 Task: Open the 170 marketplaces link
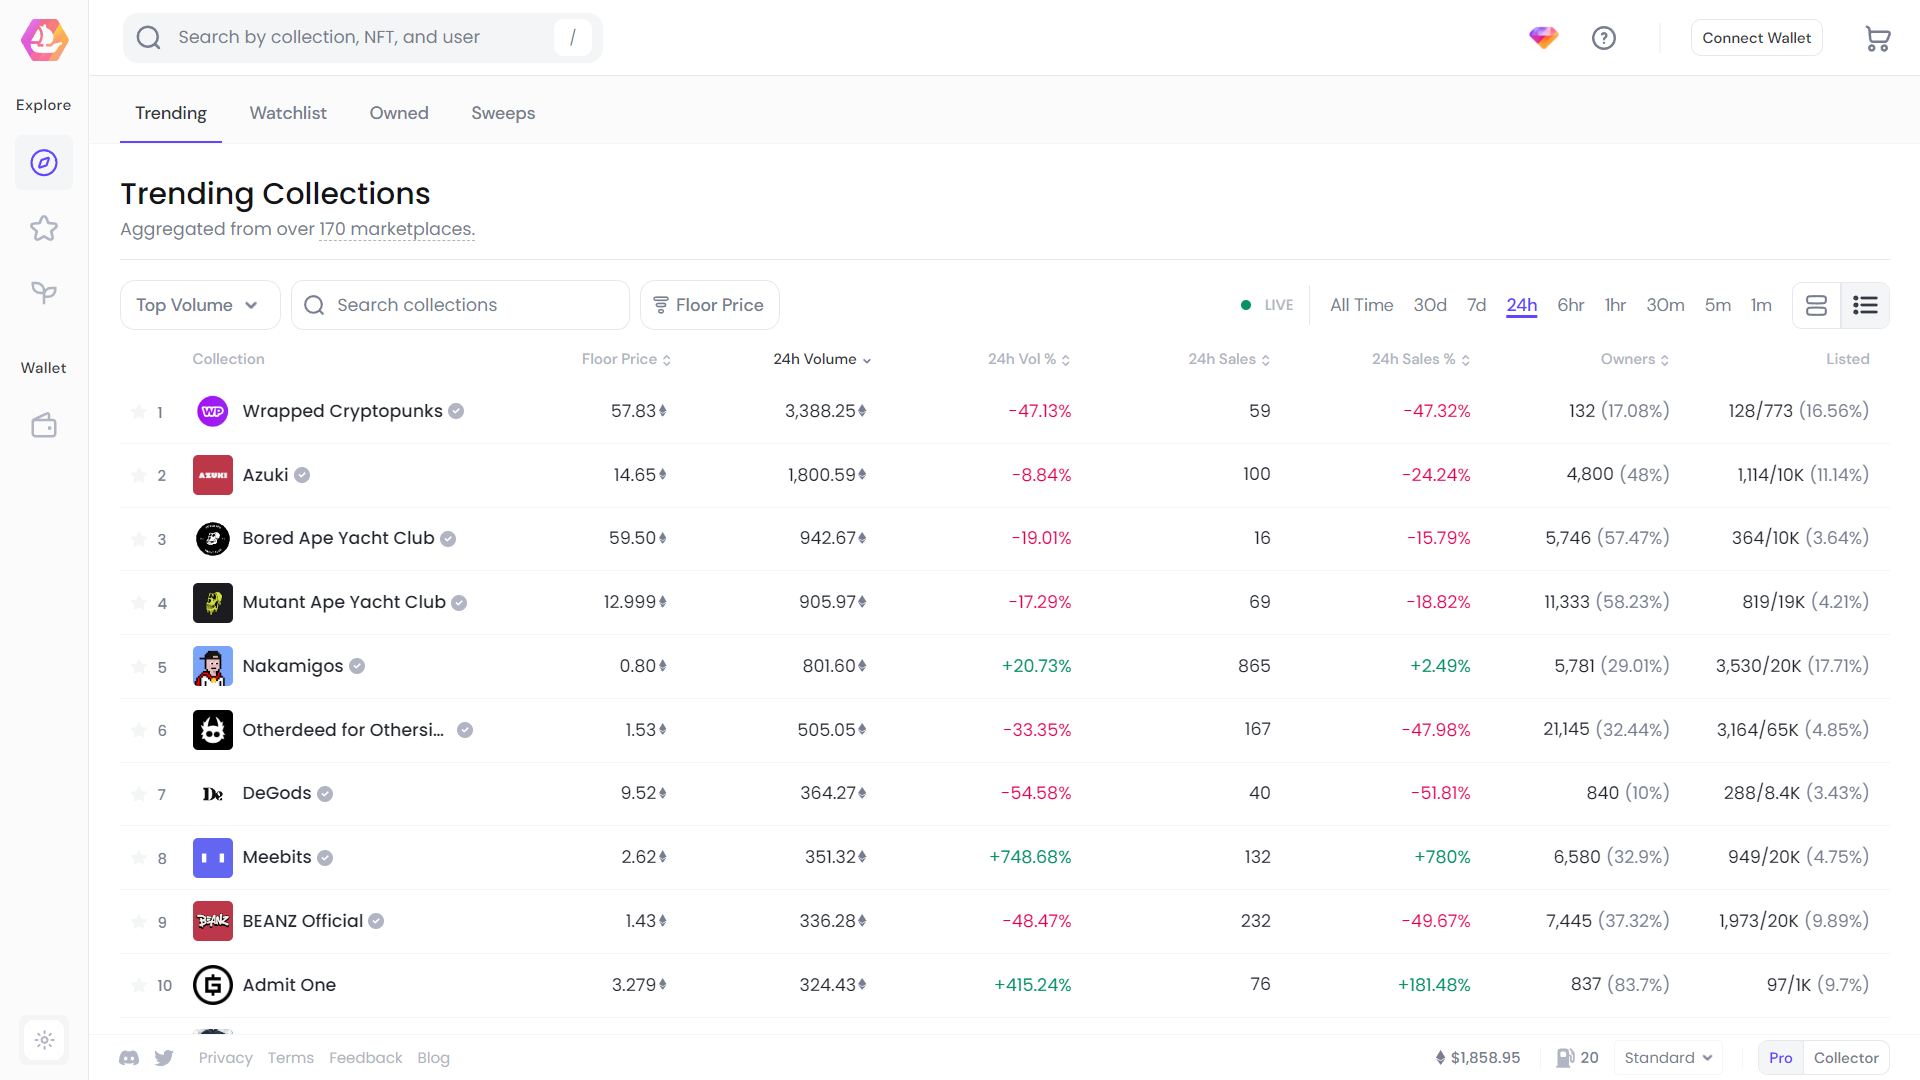pos(396,229)
